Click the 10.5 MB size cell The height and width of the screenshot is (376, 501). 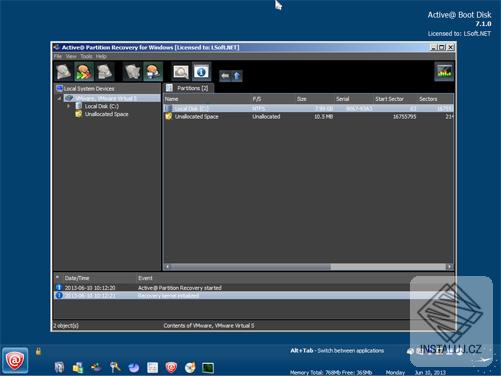pyautogui.click(x=323, y=117)
